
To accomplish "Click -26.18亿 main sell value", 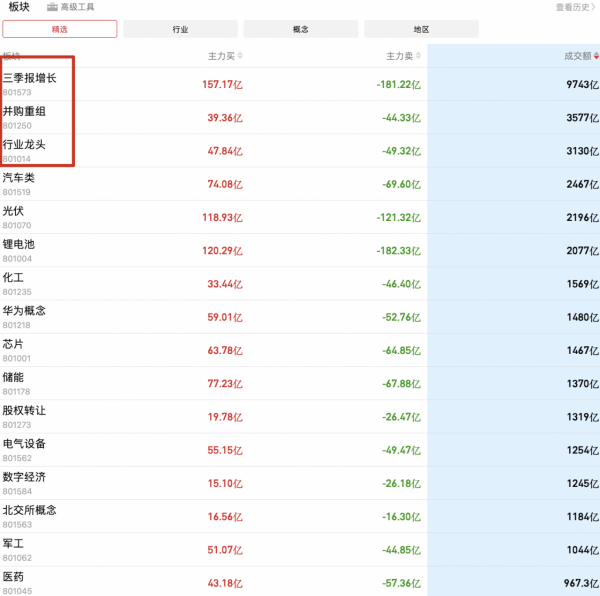I will pos(401,484).
